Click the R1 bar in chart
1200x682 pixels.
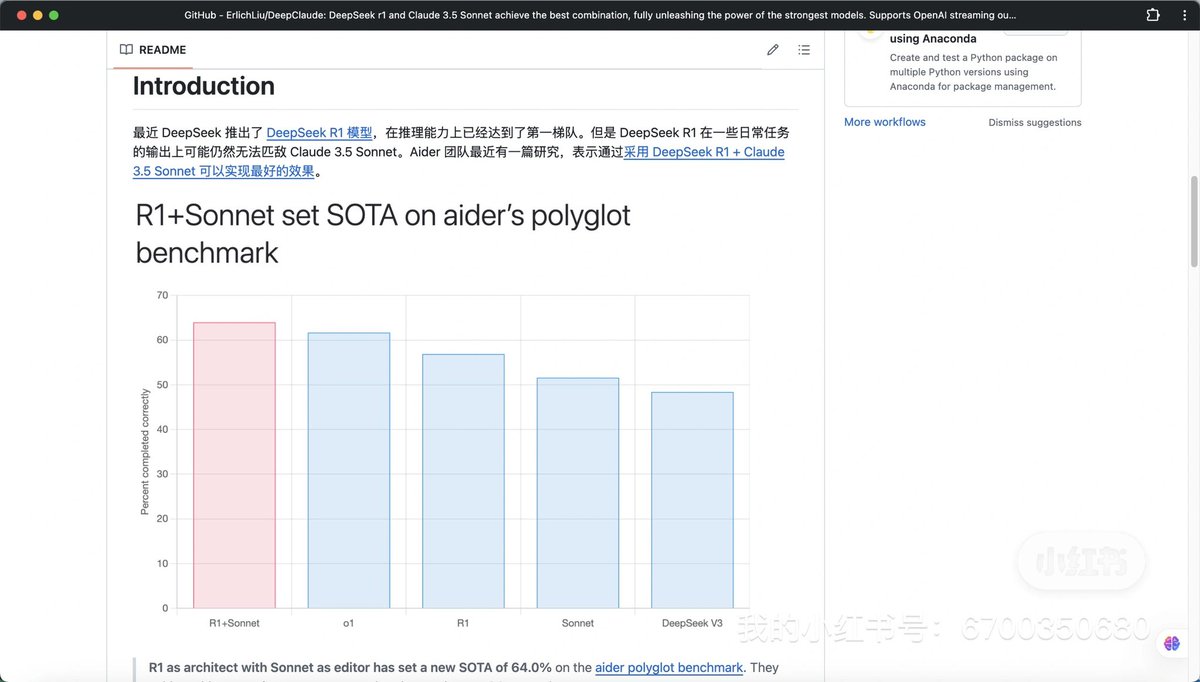463,481
